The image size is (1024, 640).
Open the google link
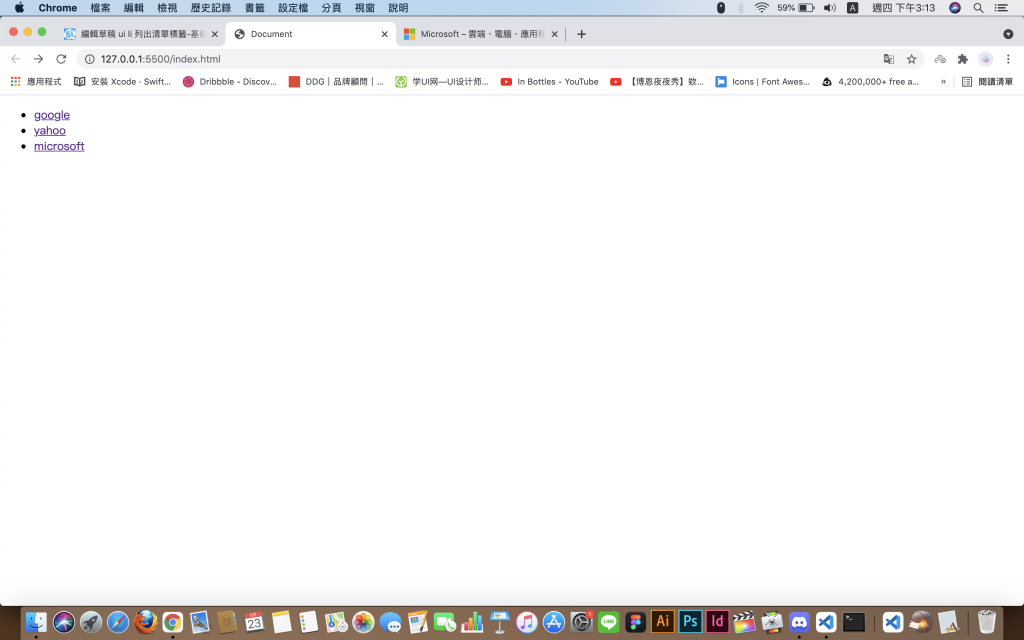(x=52, y=115)
